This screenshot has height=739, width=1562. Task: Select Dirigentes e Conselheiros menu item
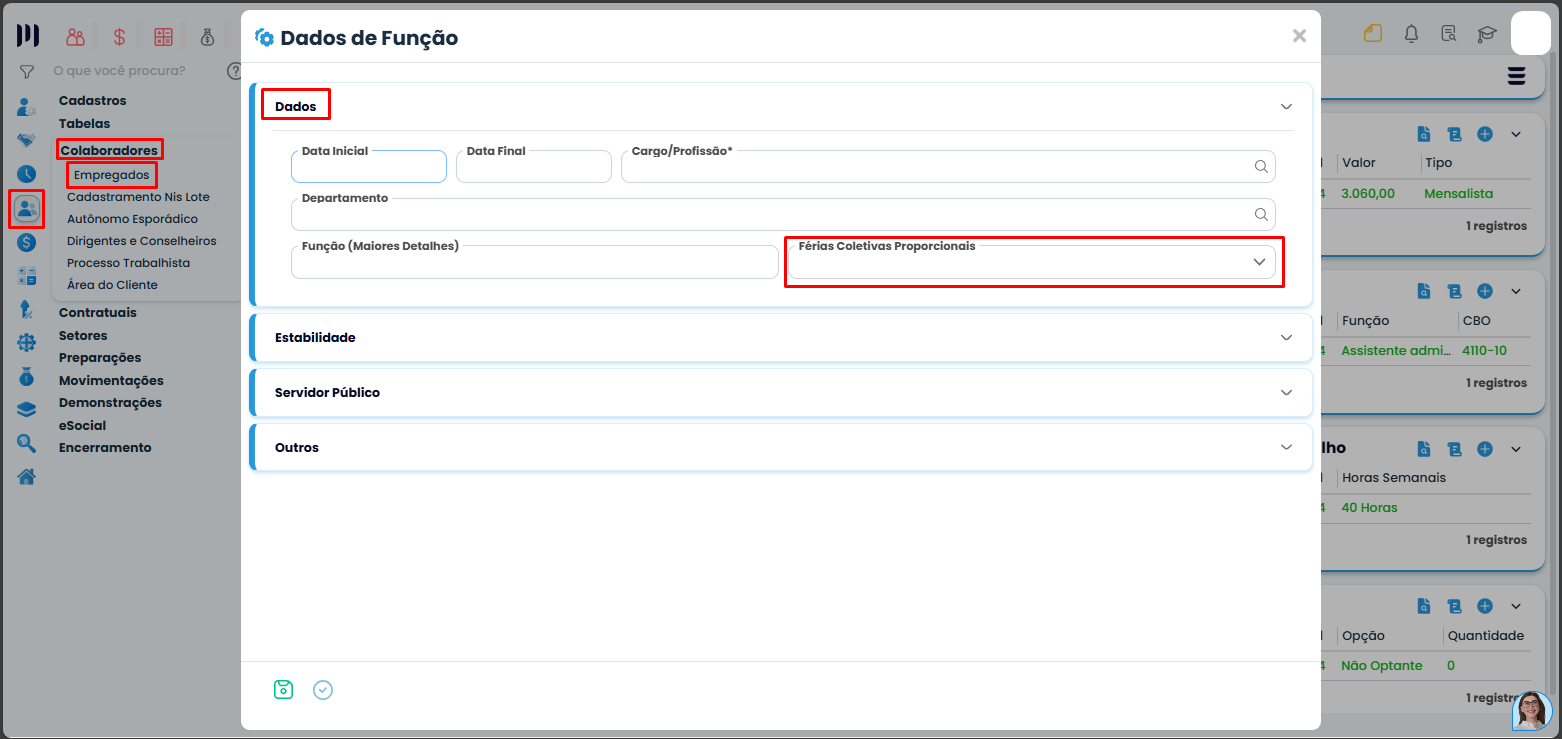(141, 241)
